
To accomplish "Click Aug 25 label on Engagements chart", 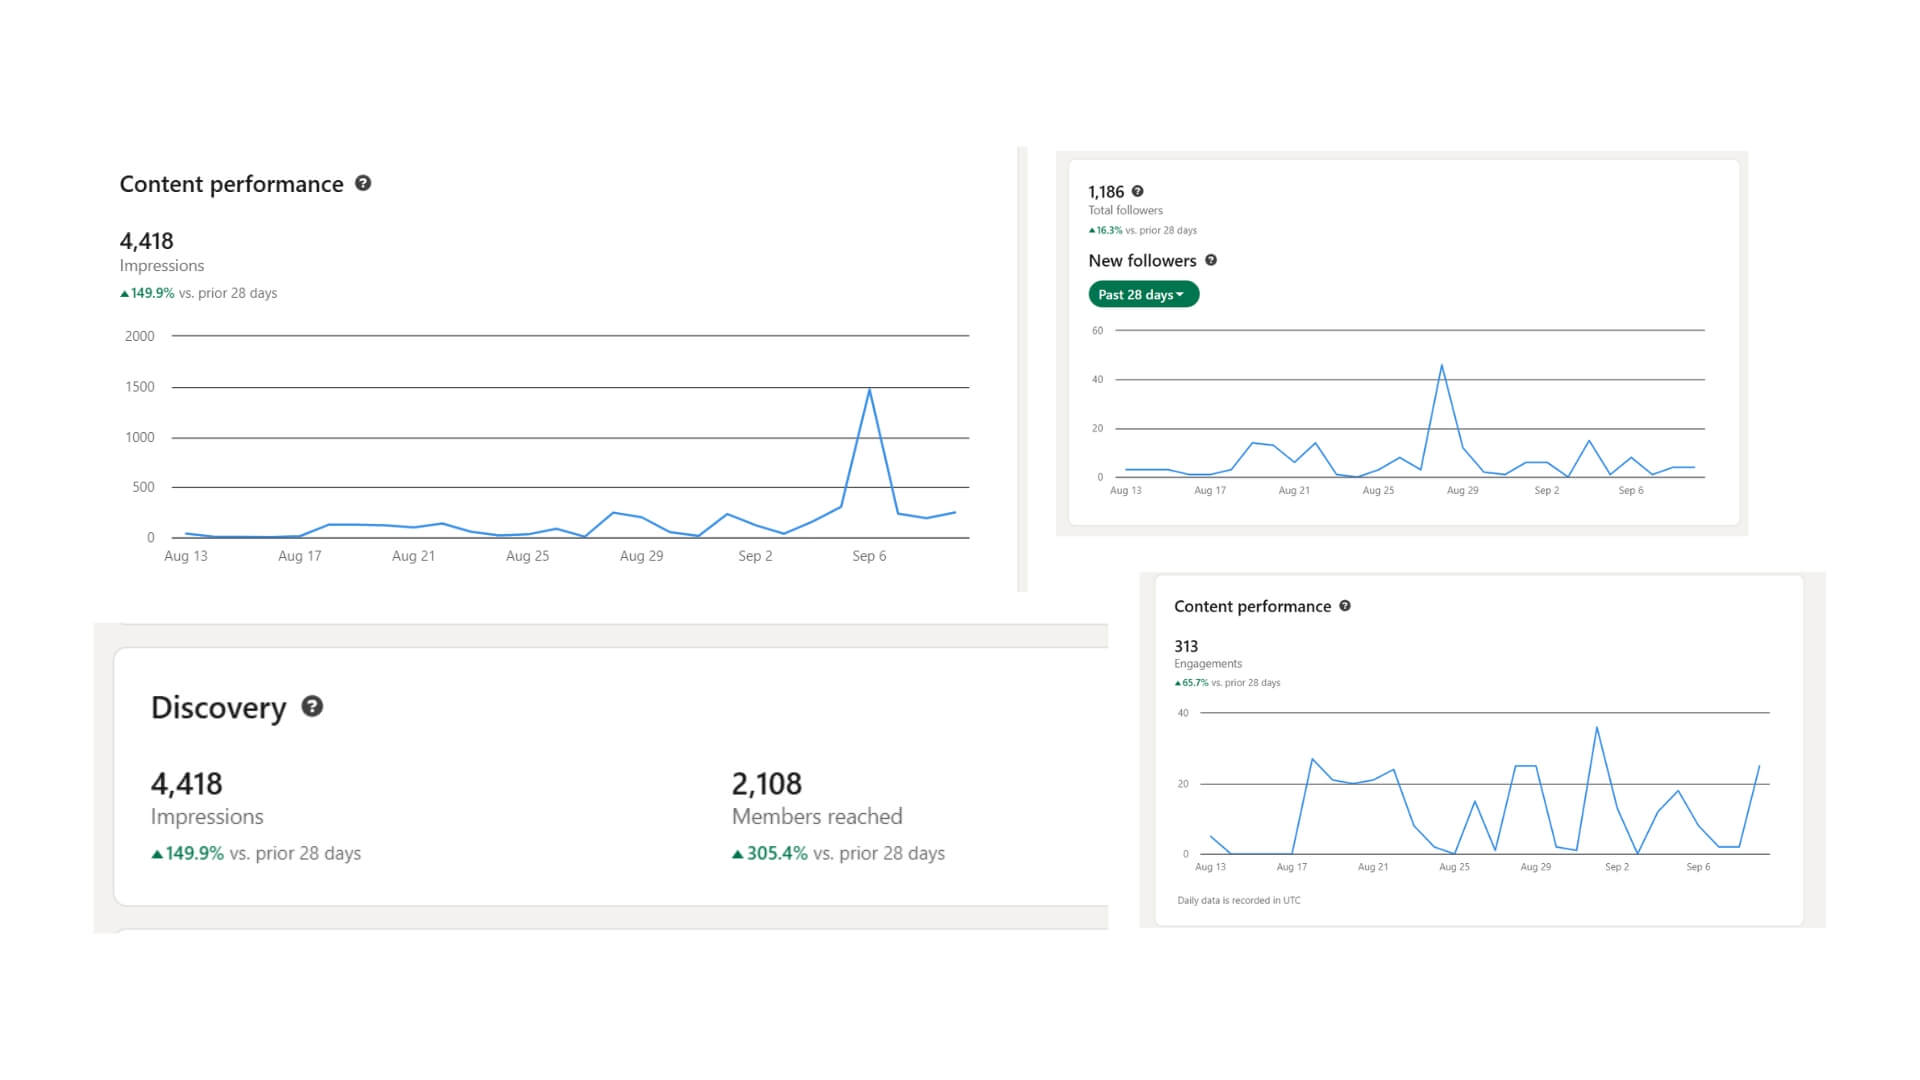I will tap(1454, 867).
